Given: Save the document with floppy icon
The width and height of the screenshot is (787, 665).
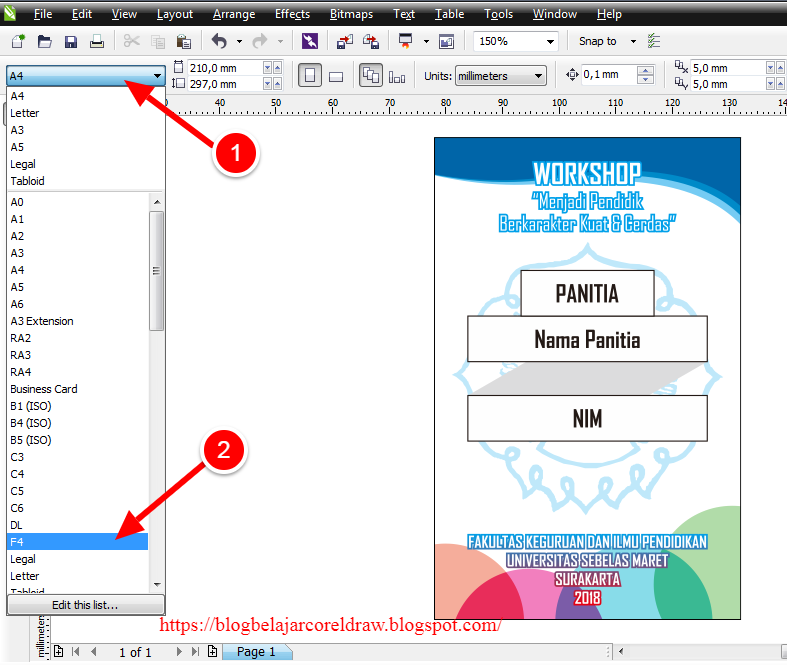Looking at the screenshot, I should tap(71, 41).
